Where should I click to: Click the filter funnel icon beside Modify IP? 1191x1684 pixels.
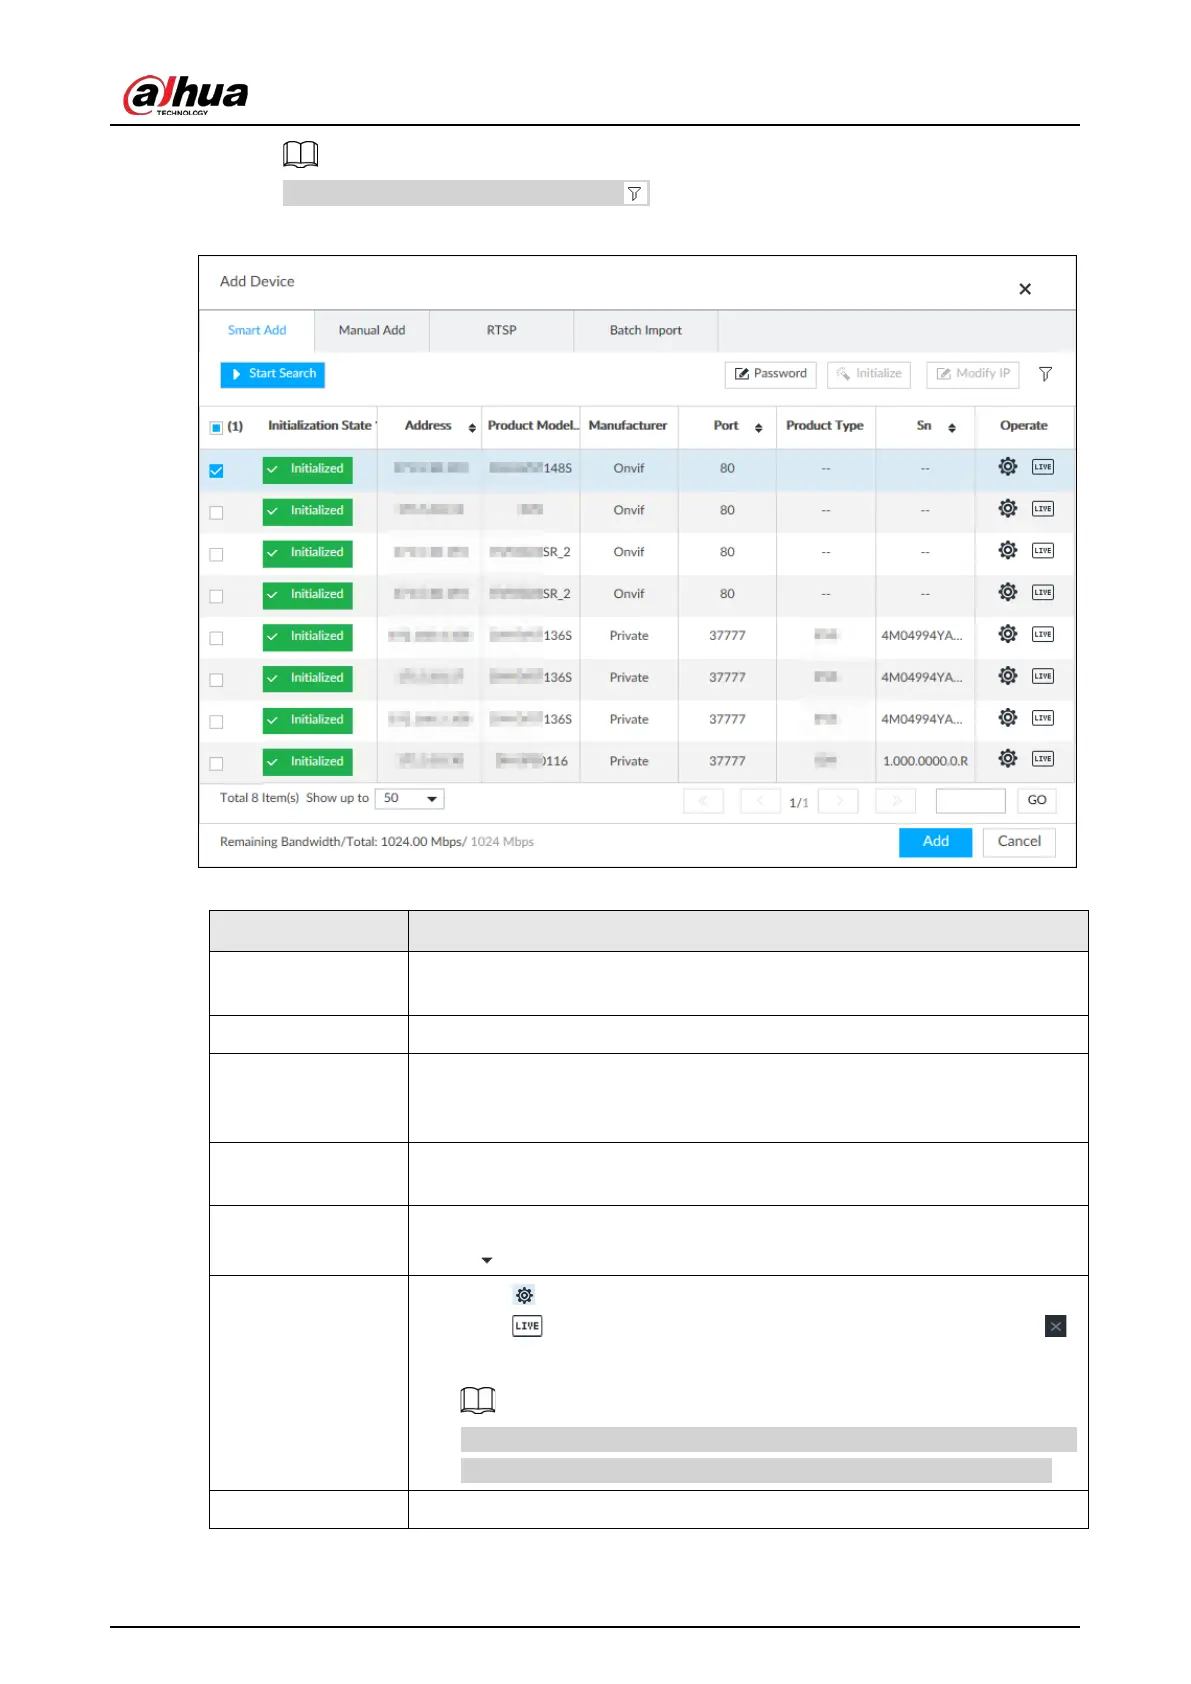[1045, 374]
